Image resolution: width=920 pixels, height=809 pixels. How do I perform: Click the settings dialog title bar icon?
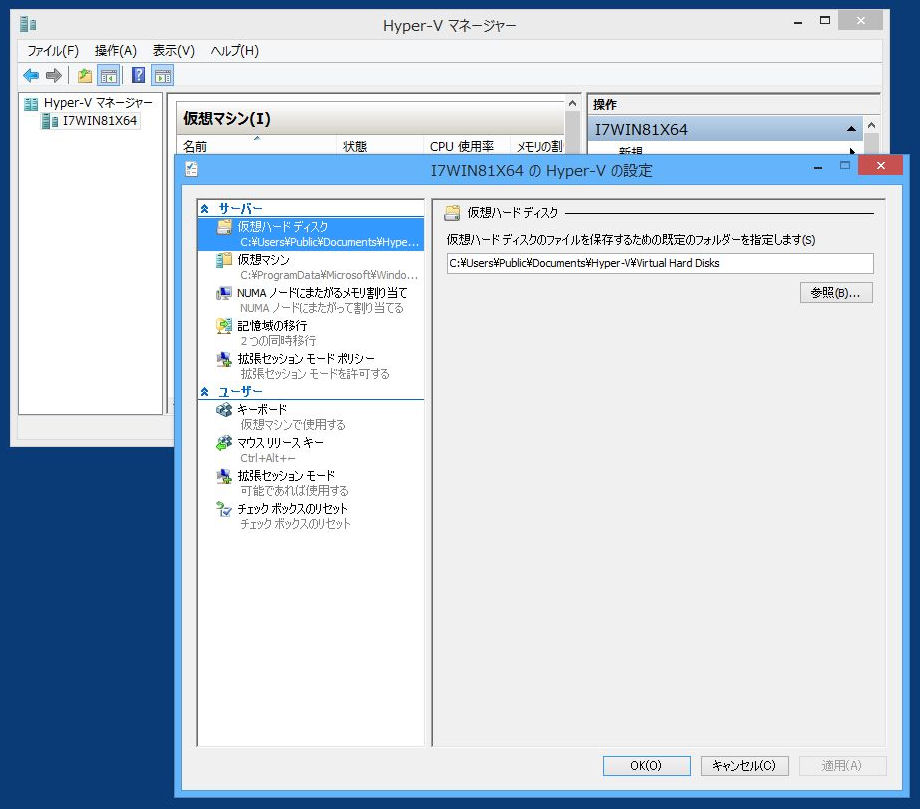click(x=191, y=170)
